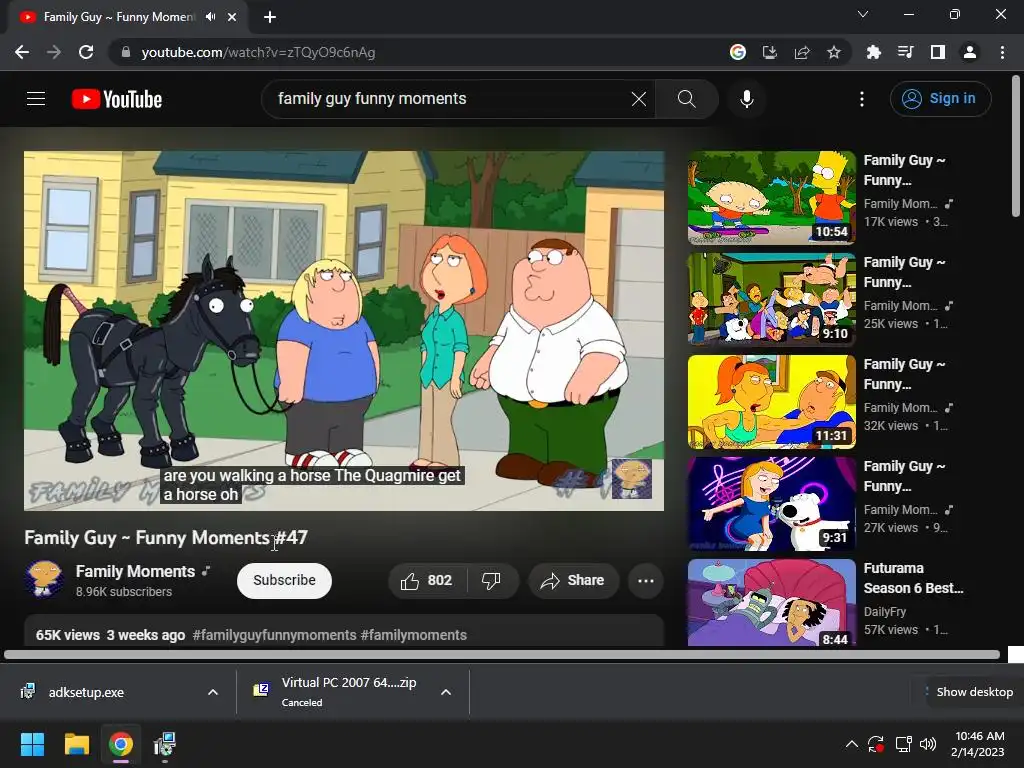Image resolution: width=1024 pixels, height=768 pixels.
Task: Open the 9:31 Brian video thumbnail
Action: pos(771,504)
